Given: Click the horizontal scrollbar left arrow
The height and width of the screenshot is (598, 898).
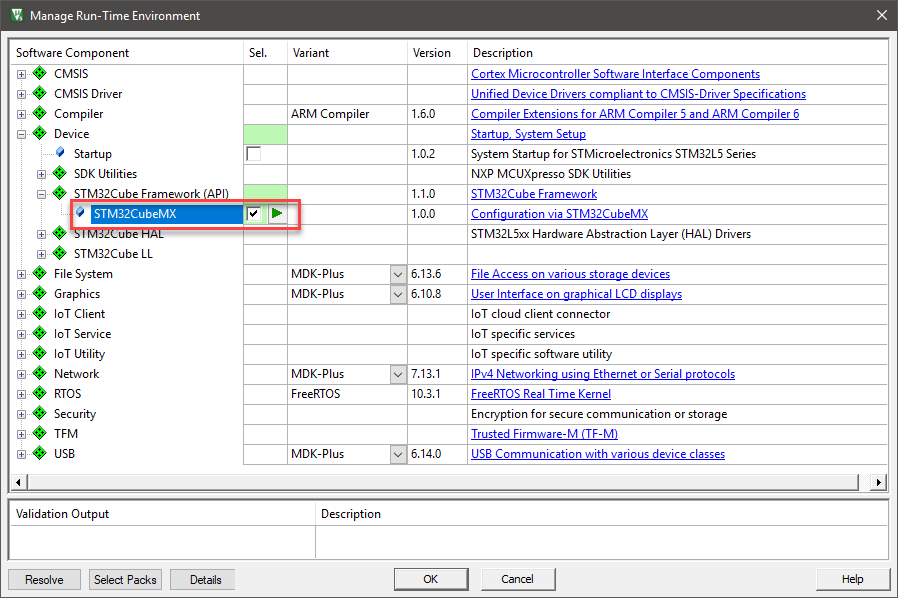Looking at the screenshot, I should [18, 482].
